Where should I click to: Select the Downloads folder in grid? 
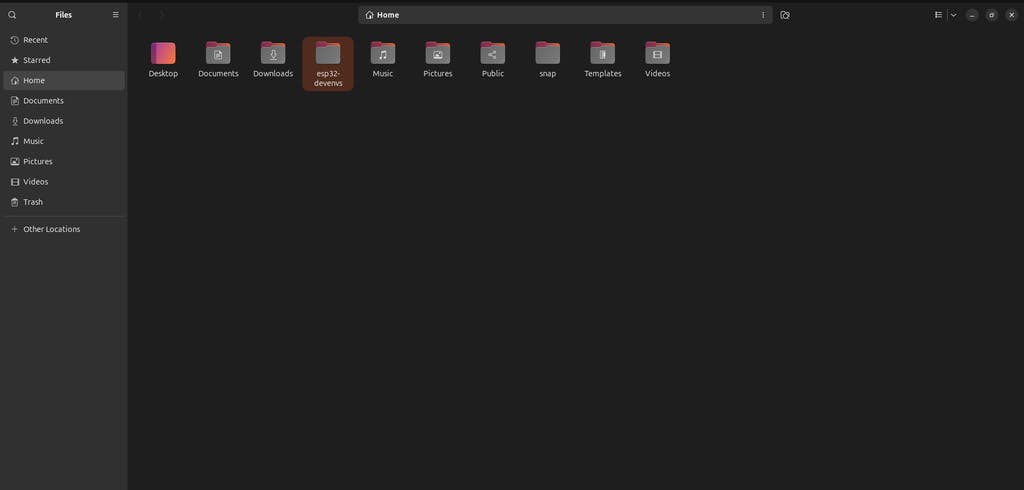tap(273, 60)
